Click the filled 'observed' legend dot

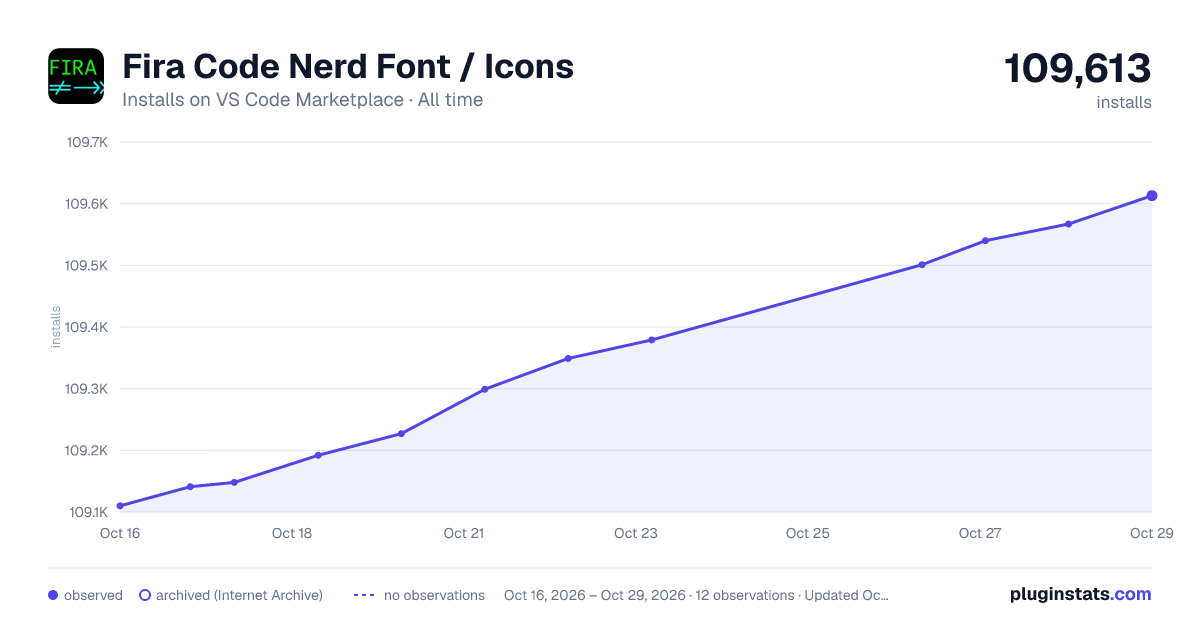(53, 595)
